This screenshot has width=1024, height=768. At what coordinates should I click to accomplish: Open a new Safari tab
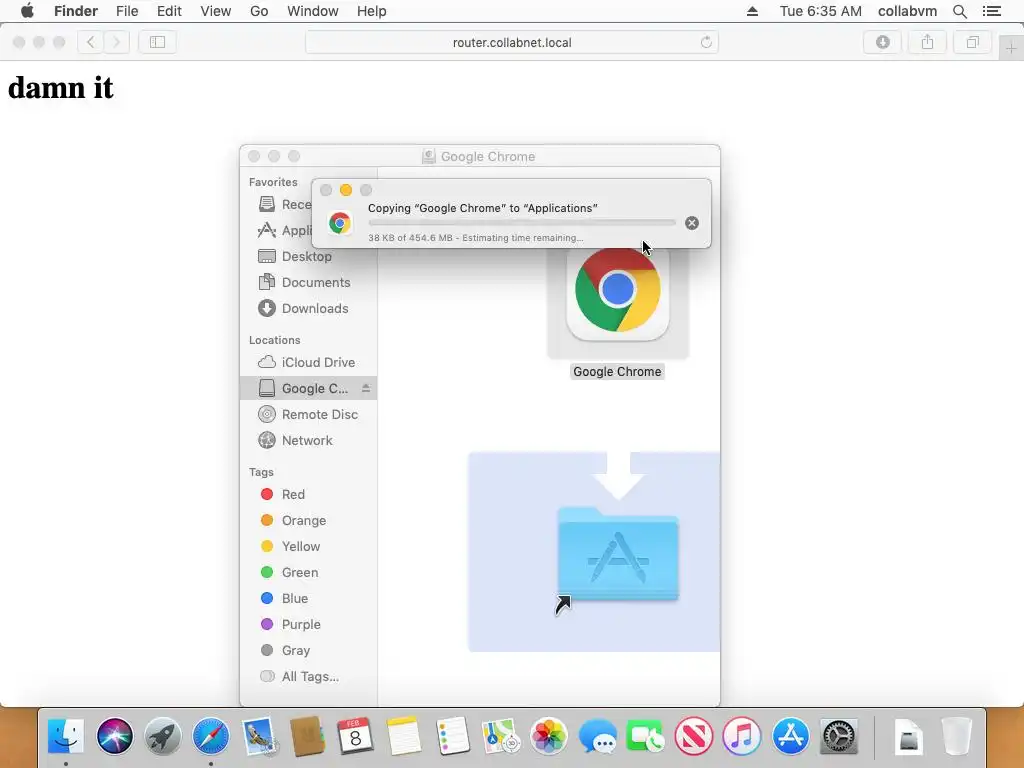[x=1011, y=48]
